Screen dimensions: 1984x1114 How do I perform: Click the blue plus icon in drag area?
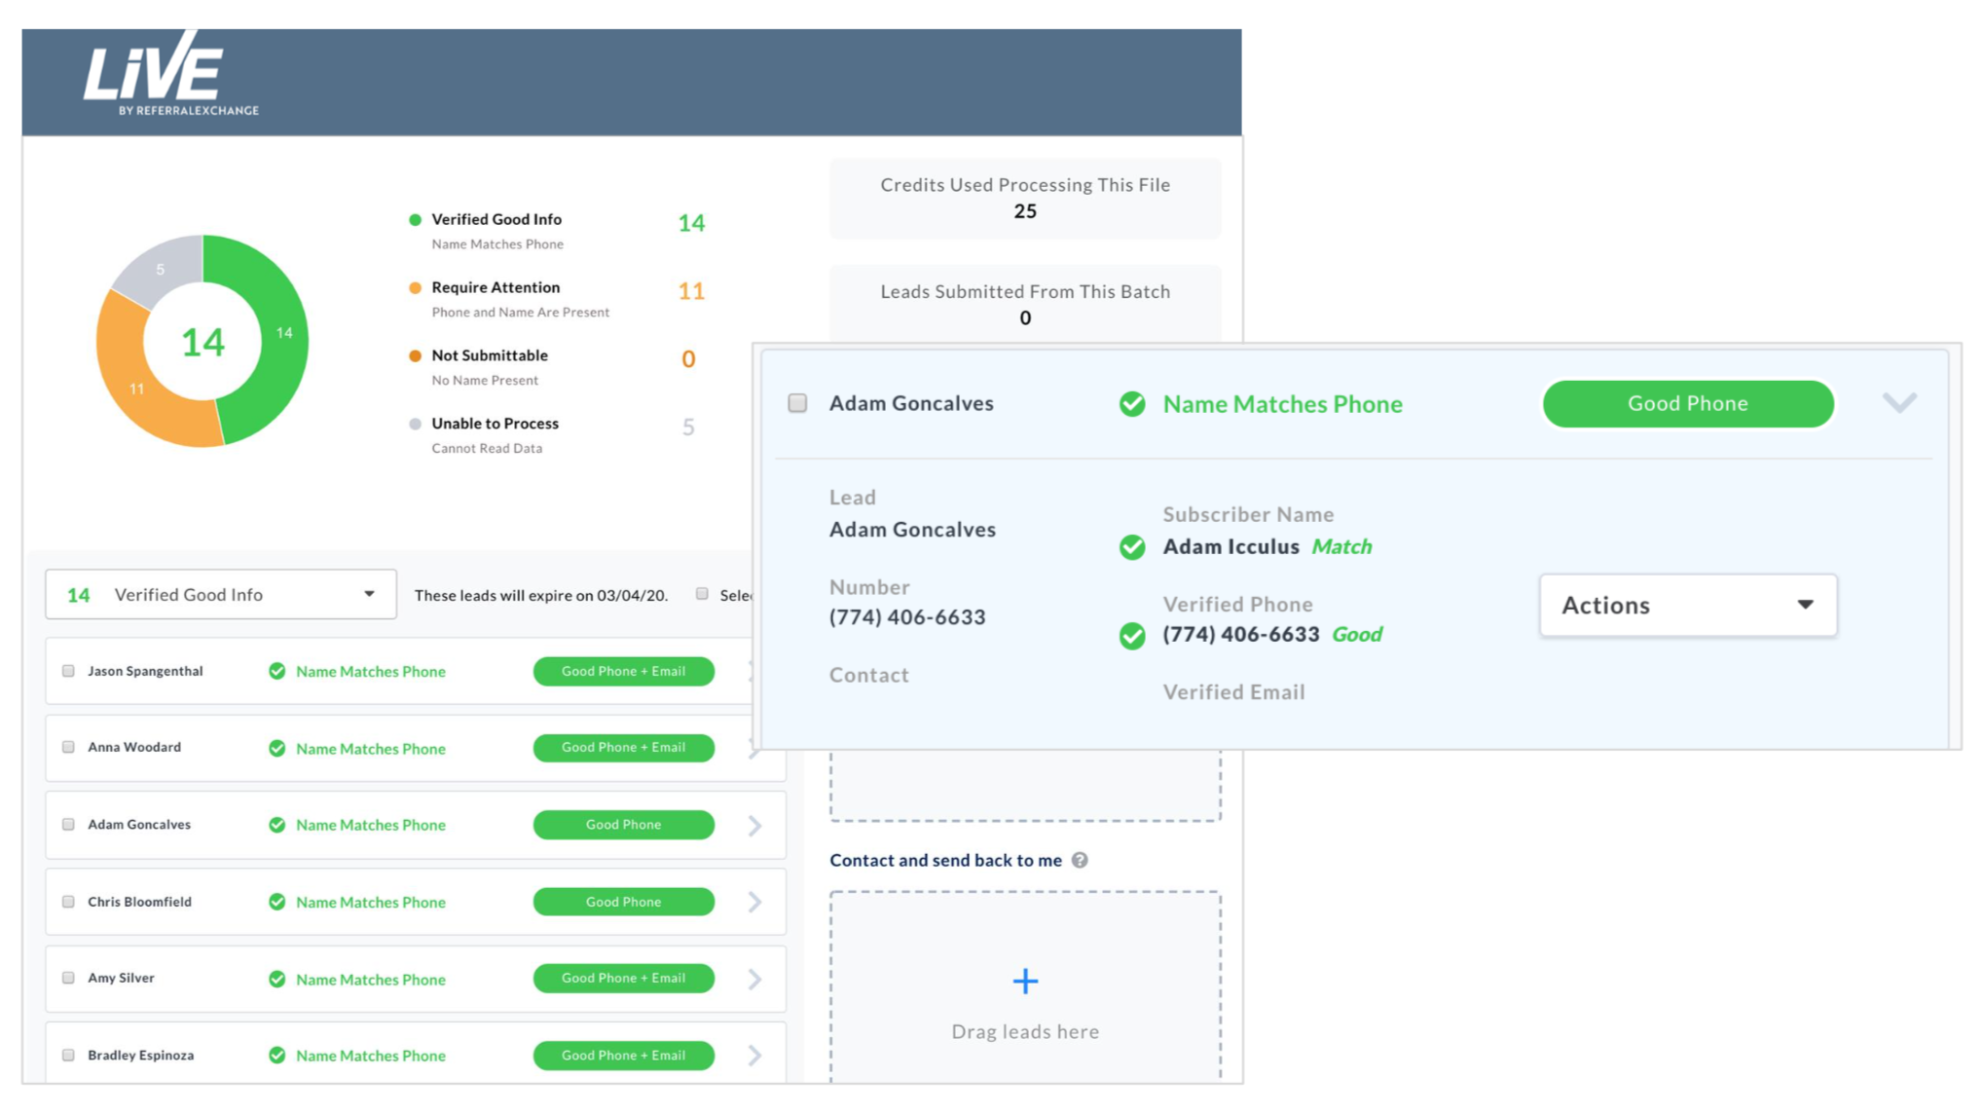tap(1025, 981)
